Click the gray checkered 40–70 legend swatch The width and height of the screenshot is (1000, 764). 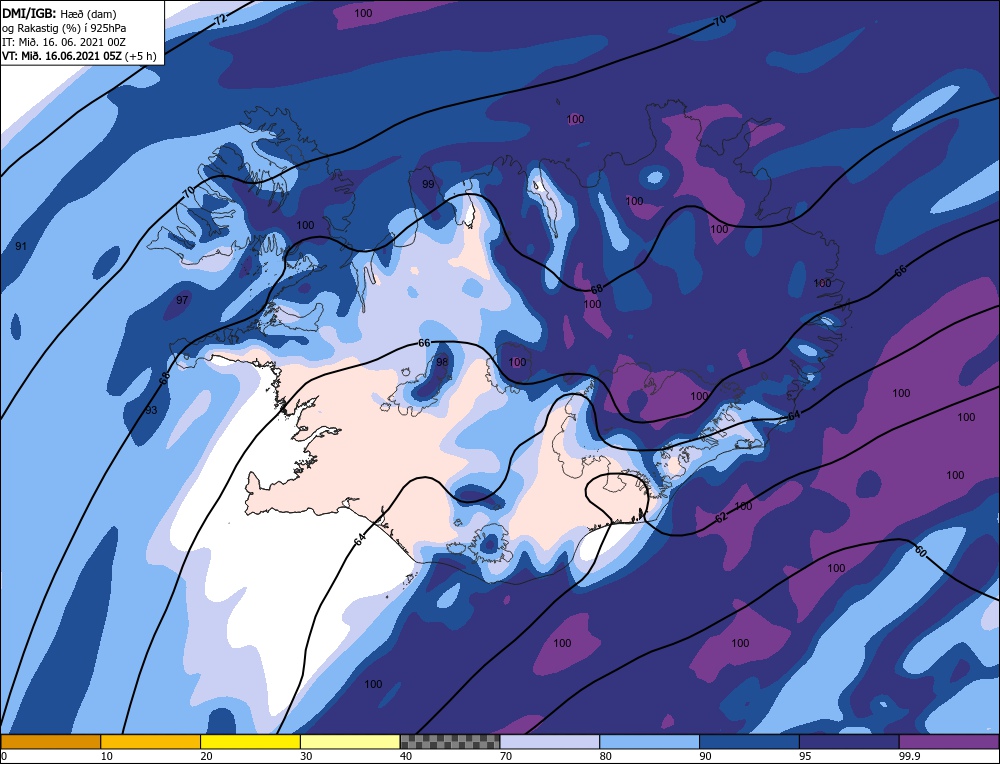pos(450,741)
